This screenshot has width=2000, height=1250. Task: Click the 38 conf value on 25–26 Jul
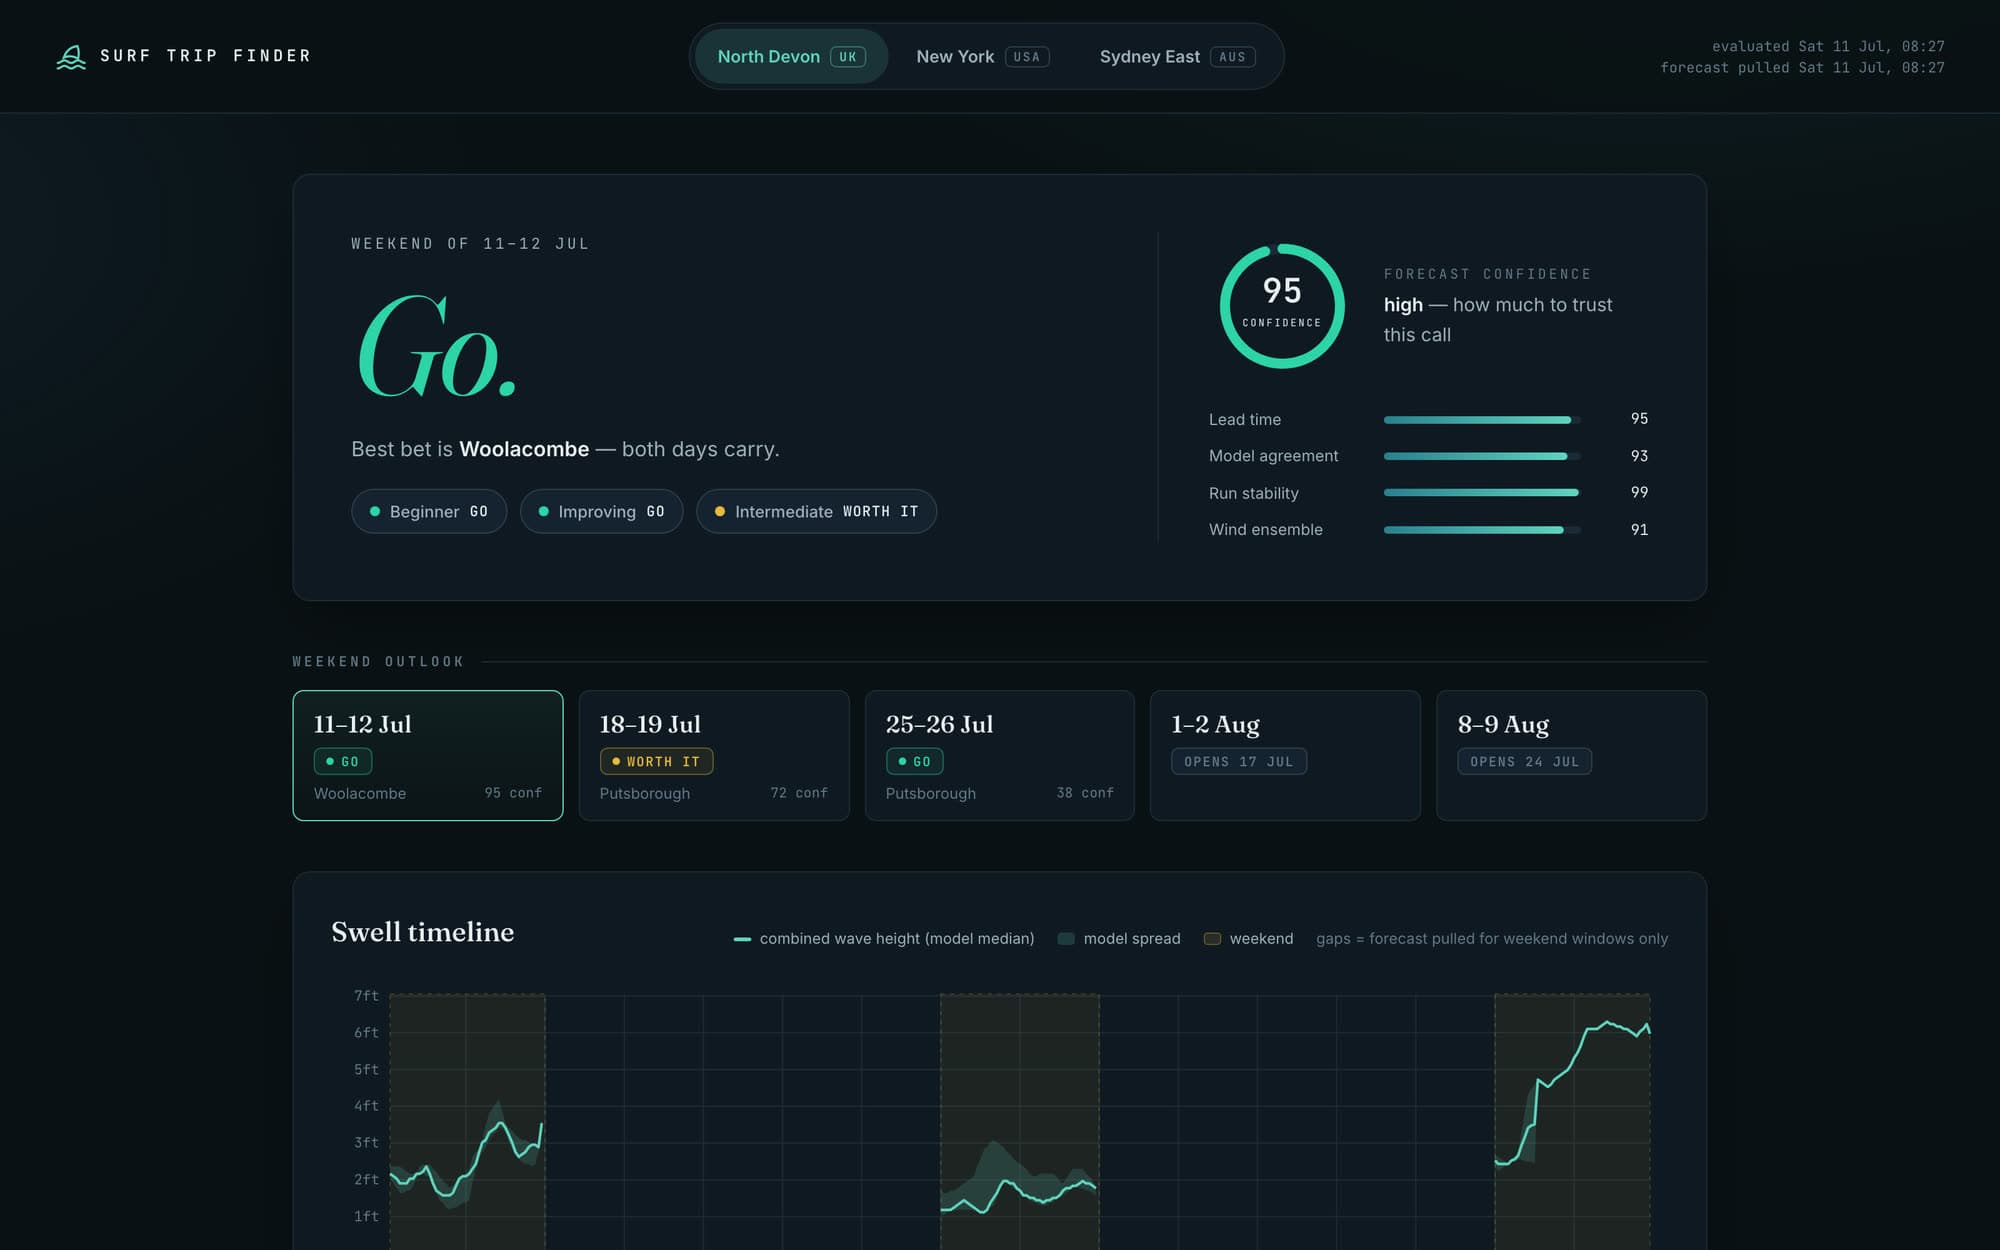[x=1085, y=793]
